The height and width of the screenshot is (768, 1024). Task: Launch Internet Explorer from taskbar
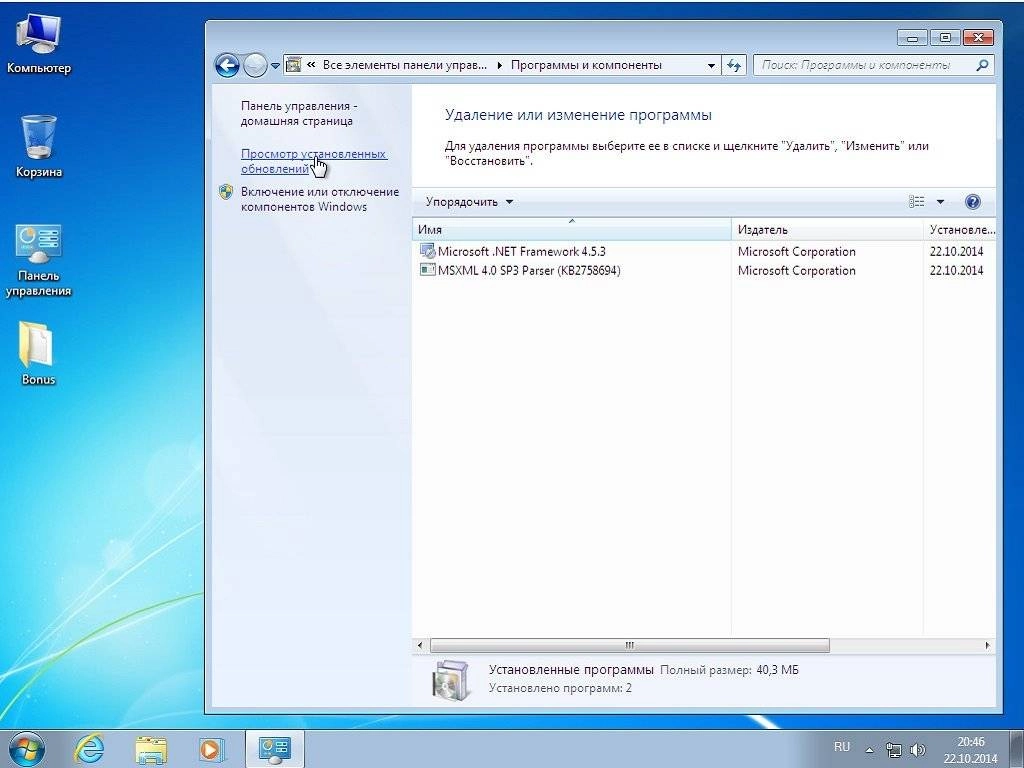[x=89, y=749]
